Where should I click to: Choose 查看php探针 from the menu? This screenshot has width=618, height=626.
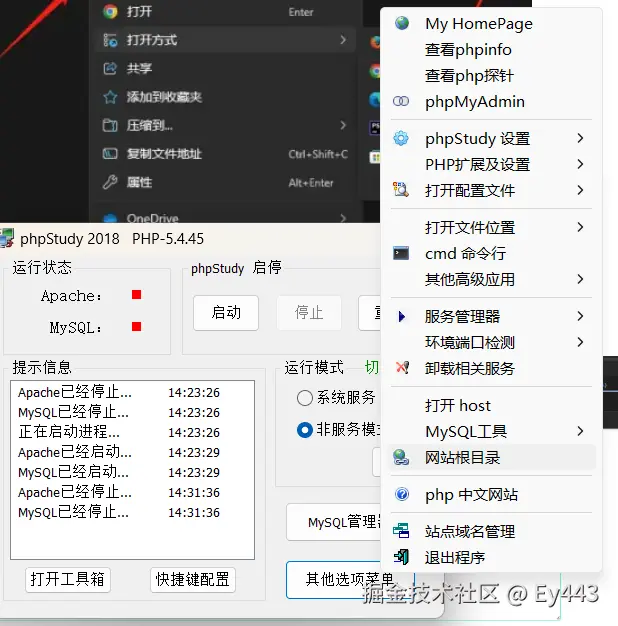[491, 75]
